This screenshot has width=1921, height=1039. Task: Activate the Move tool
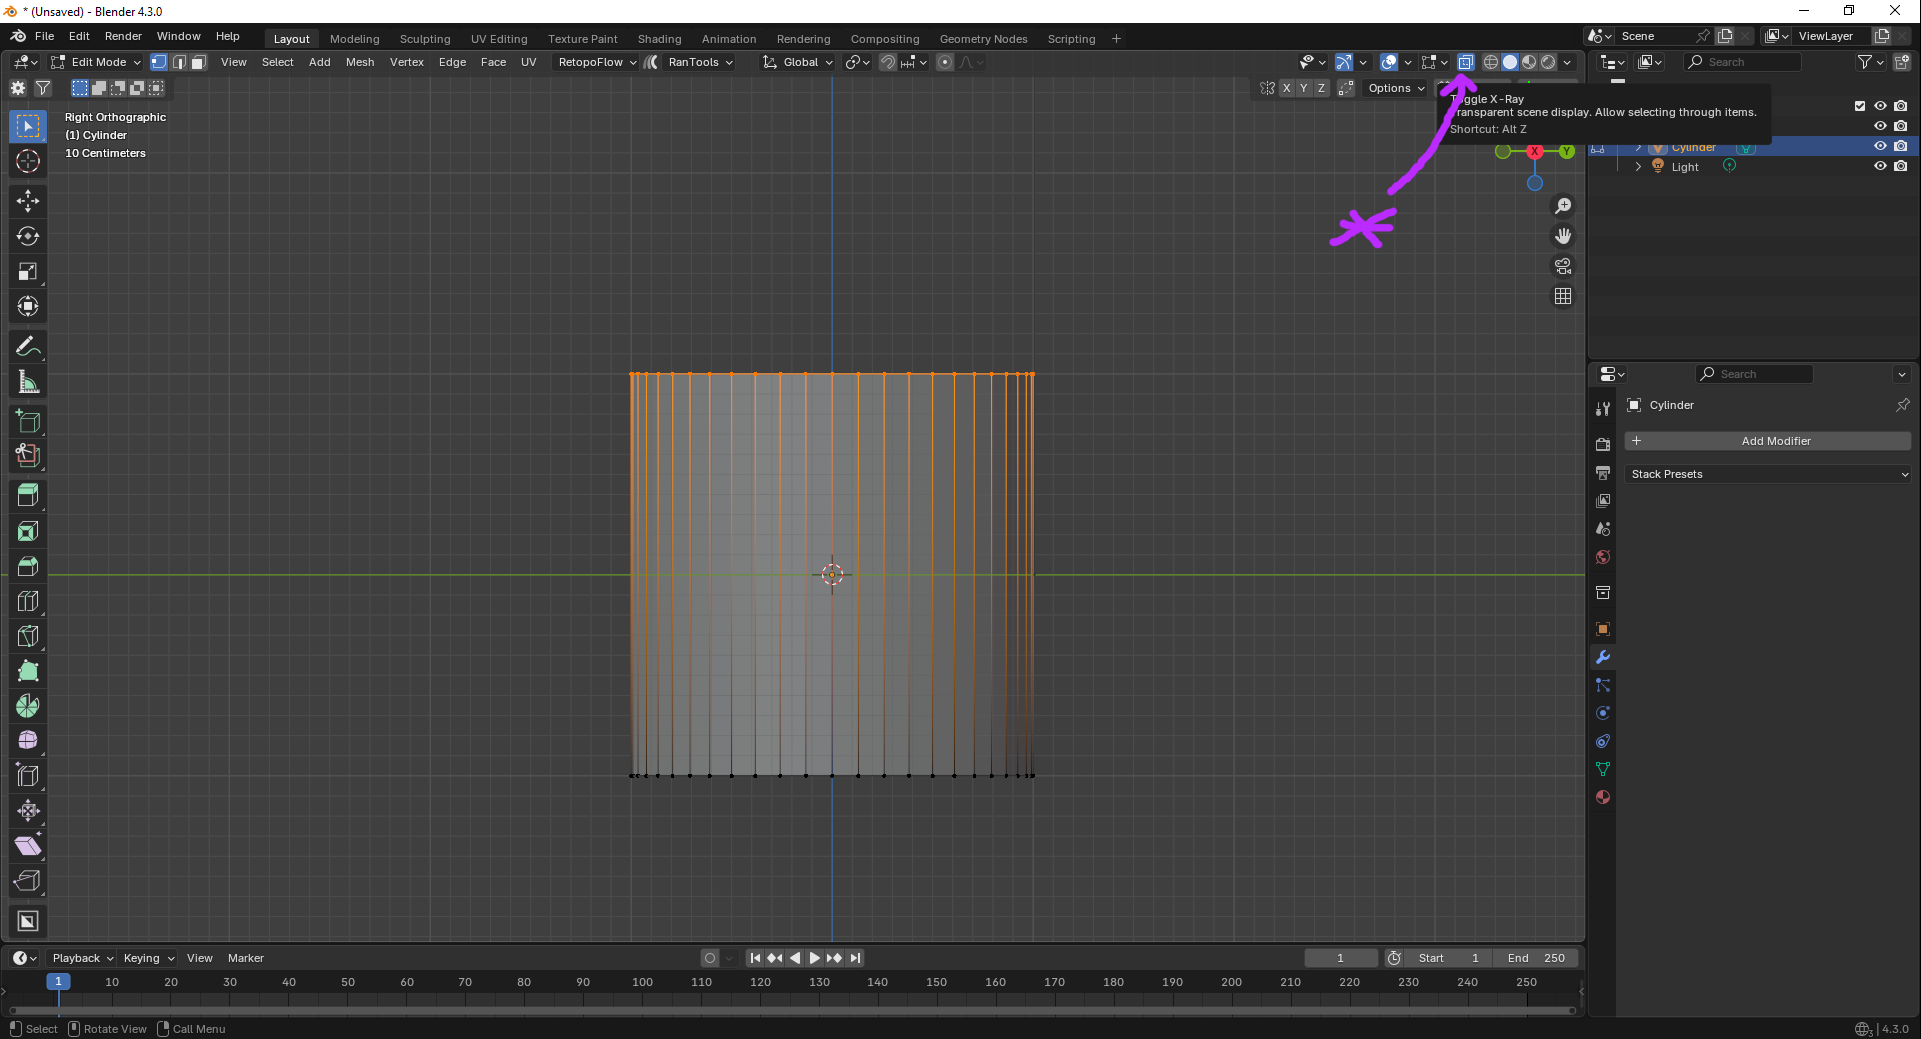(28, 201)
